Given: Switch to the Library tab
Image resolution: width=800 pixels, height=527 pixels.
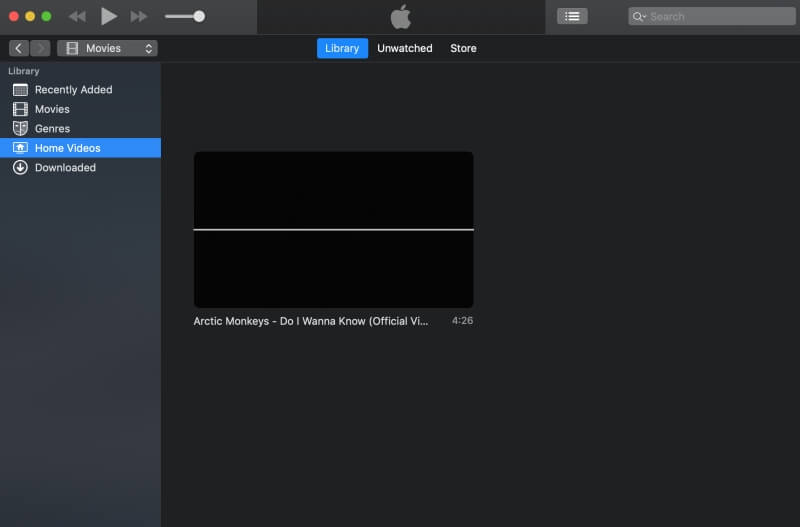Looking at the screenshot, I should click(x=342, y=48).
